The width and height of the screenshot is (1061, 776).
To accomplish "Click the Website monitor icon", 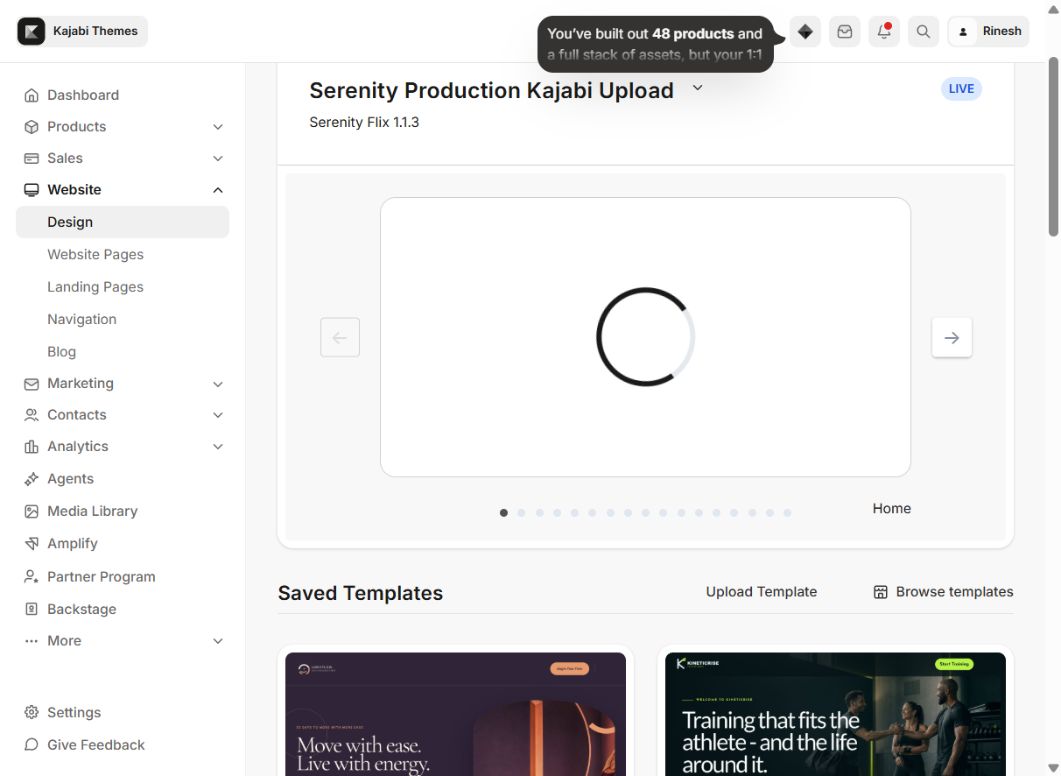I will pos(31,190).
